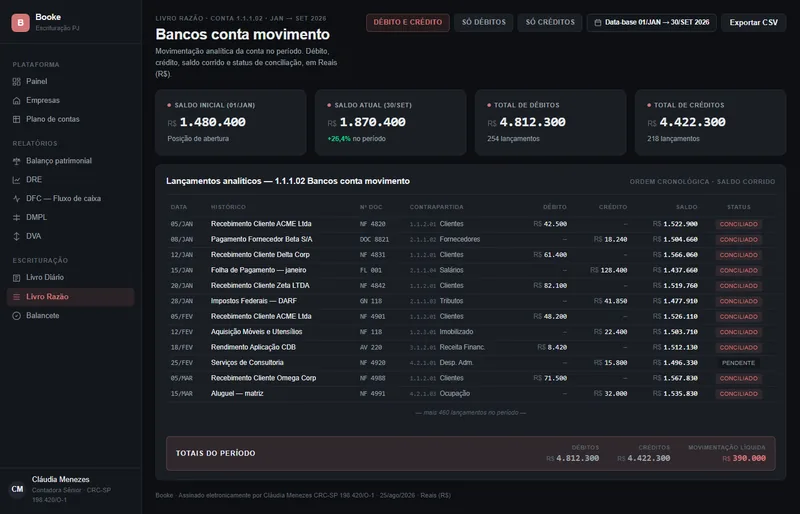This screenshot has height=514, width=800.
Task: Open the Livro Diário page
Action: (70, 278)
